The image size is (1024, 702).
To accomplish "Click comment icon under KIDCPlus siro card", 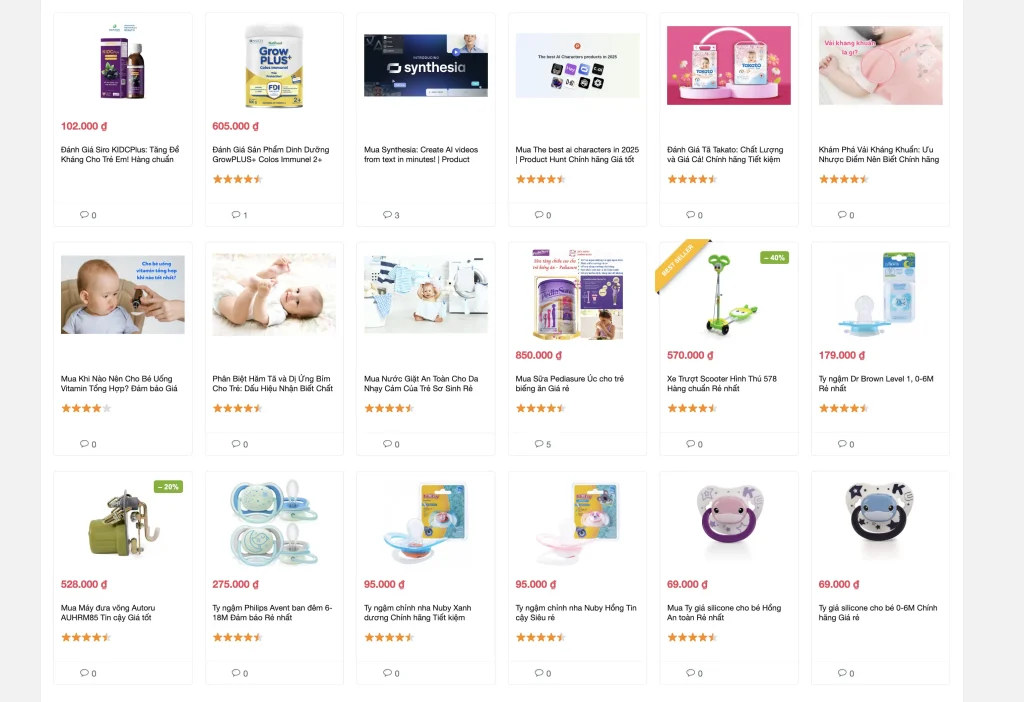I will click(x=84, y=215).
